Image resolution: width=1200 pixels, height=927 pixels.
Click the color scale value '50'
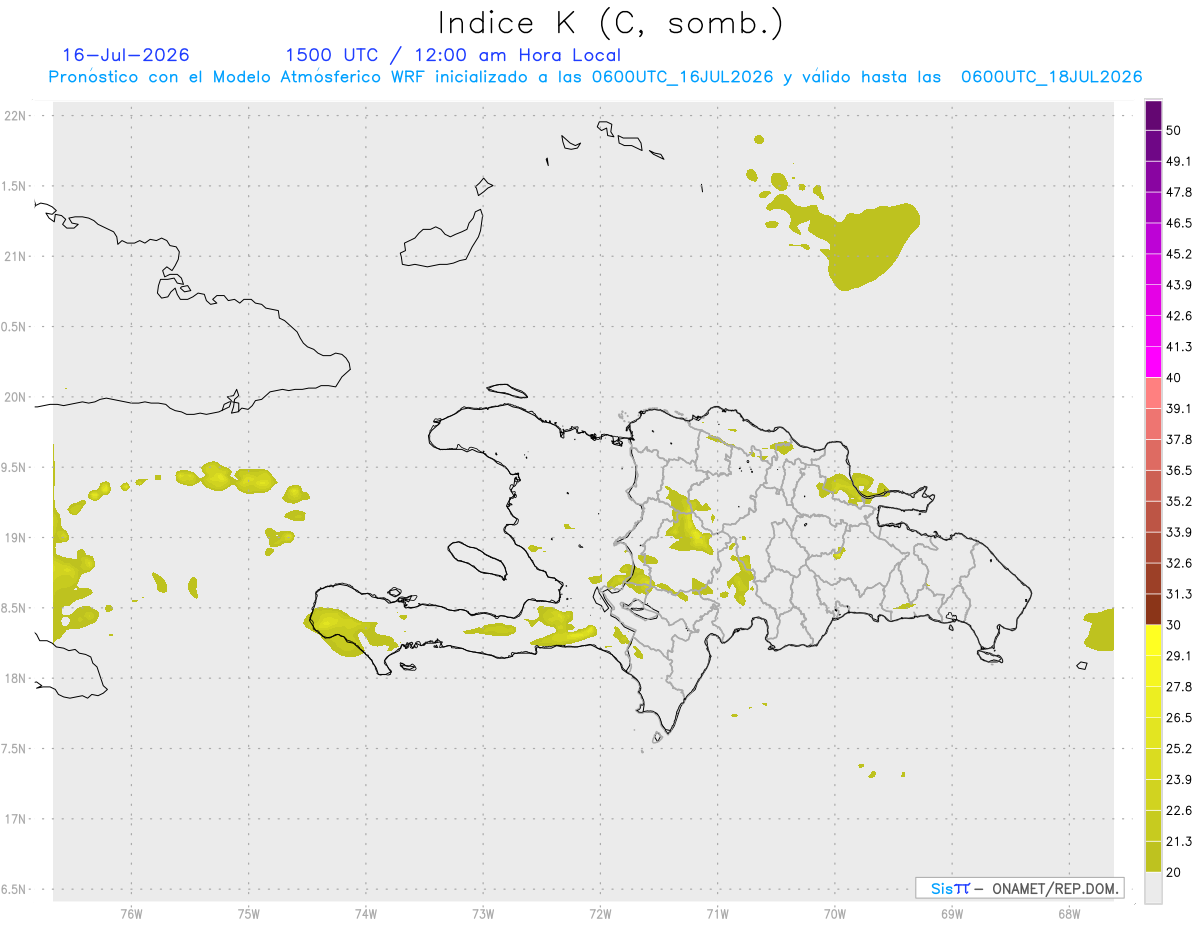1175,130
